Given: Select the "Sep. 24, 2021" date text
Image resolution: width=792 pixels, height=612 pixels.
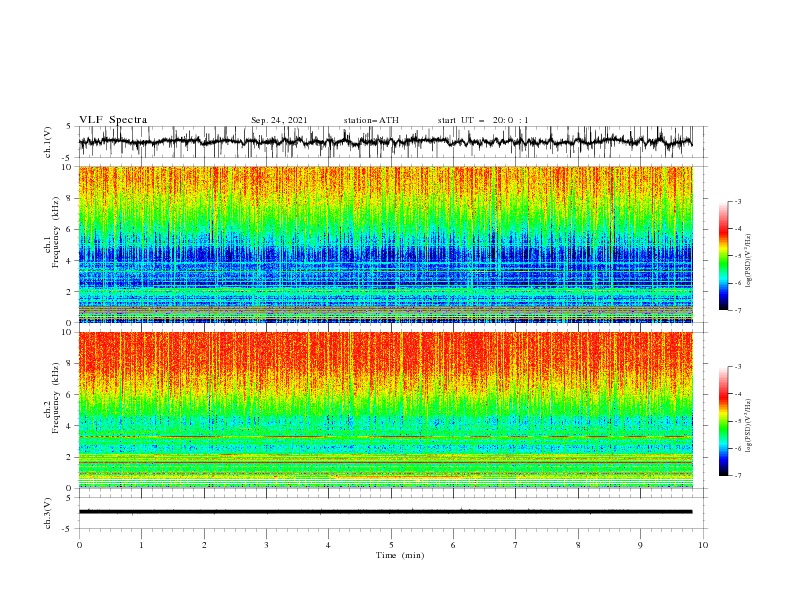Looking at the screenshot, I should pyautogui.click(x=279, y=120).
